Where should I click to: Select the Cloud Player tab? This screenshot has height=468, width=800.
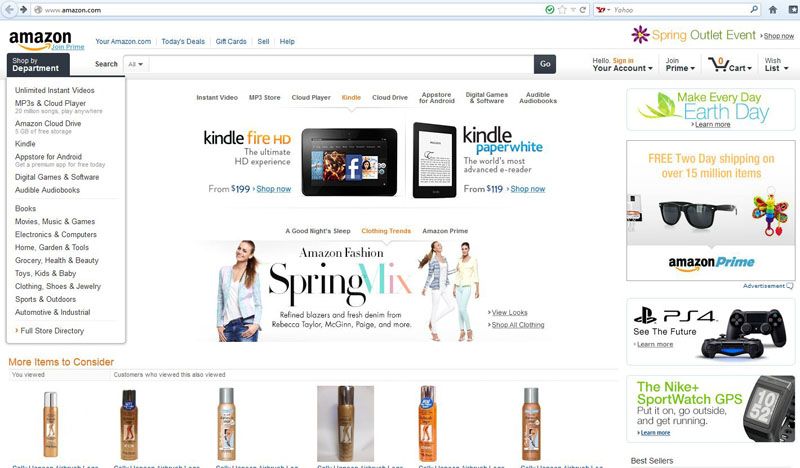point(311,97)
